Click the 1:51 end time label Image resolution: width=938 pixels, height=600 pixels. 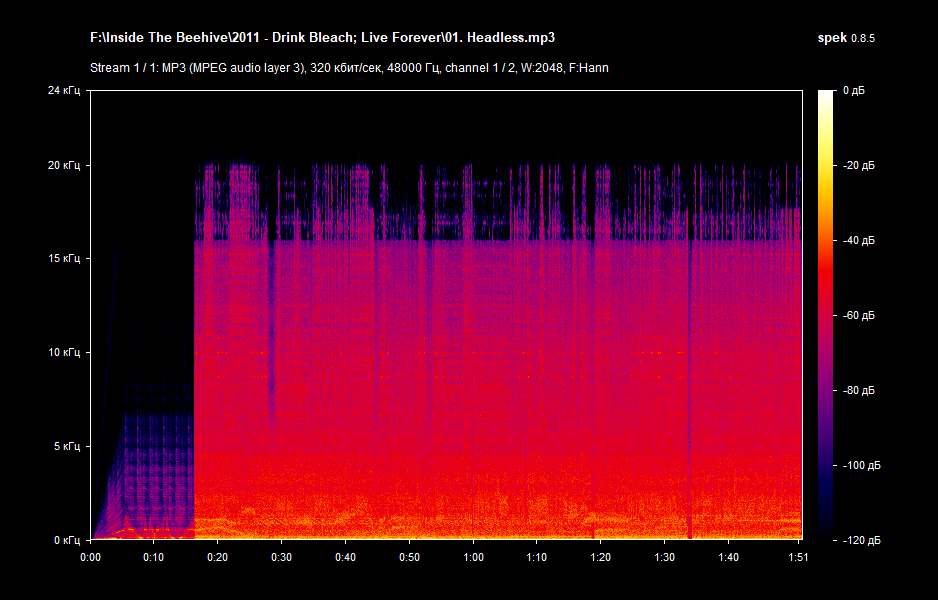pyautogui.click(x=797, y=557)
